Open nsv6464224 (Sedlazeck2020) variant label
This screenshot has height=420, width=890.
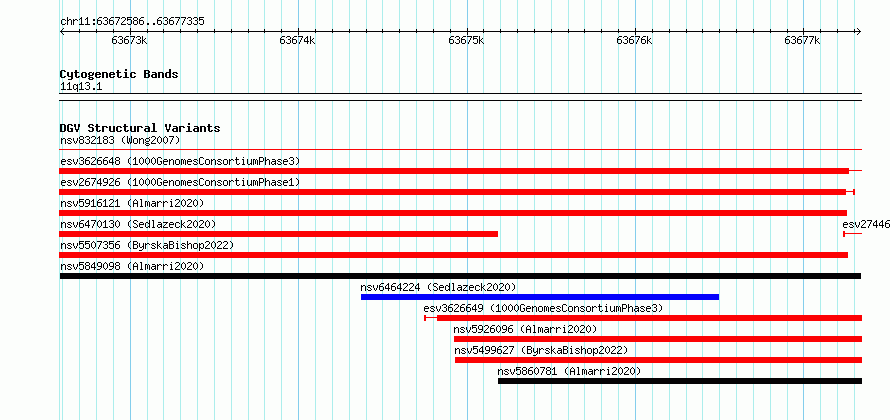(x=438, y=287)
